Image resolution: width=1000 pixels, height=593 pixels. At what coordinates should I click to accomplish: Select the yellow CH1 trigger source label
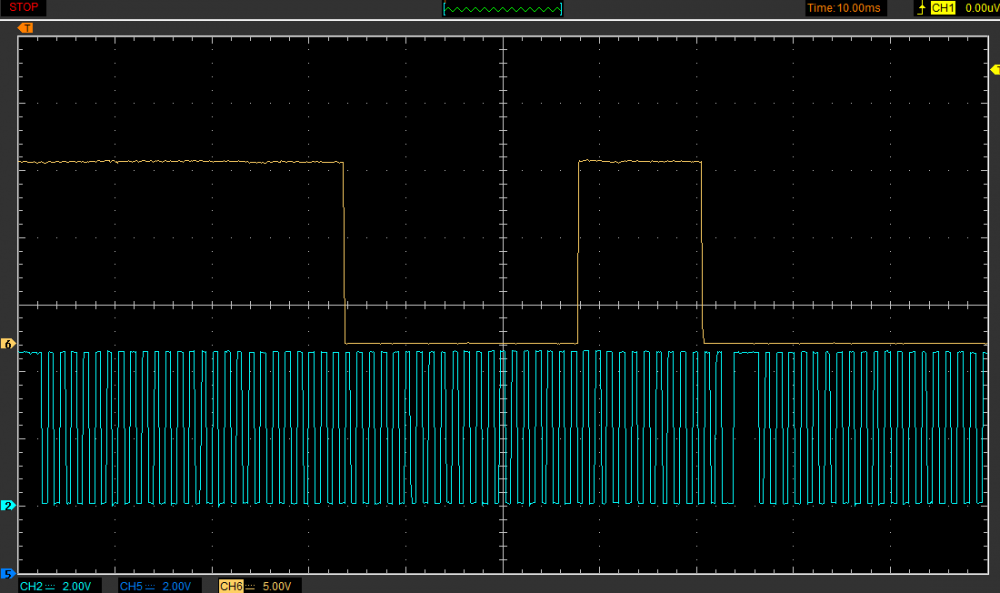tap(943, 8)
